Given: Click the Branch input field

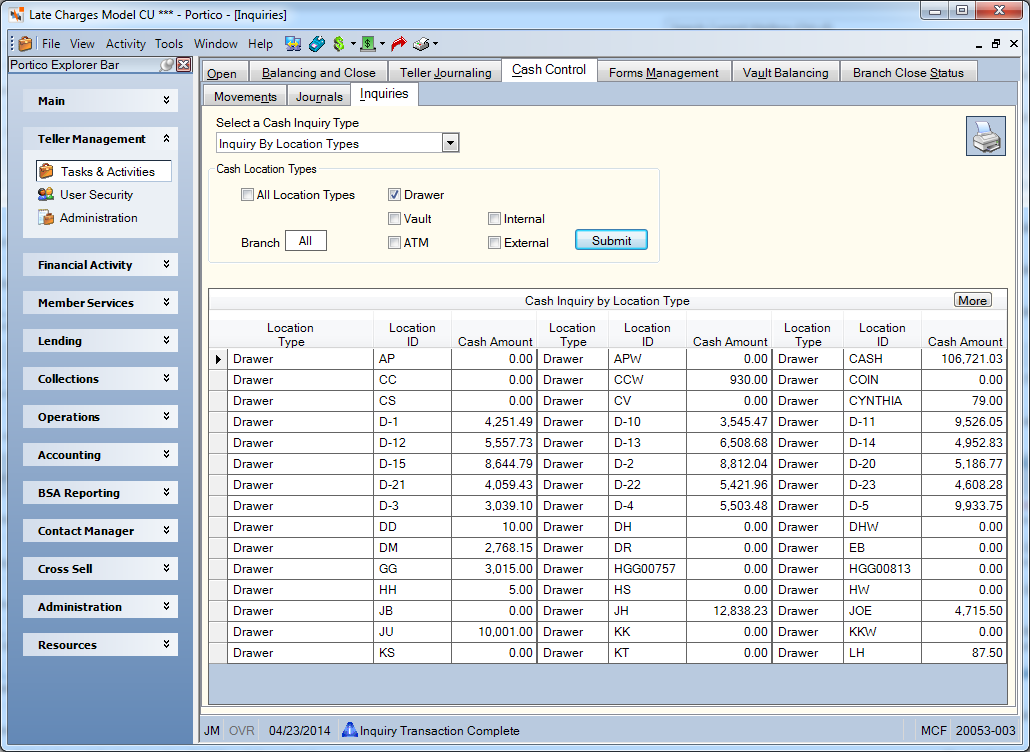Looking at the screenshot, I should [305, 241].
